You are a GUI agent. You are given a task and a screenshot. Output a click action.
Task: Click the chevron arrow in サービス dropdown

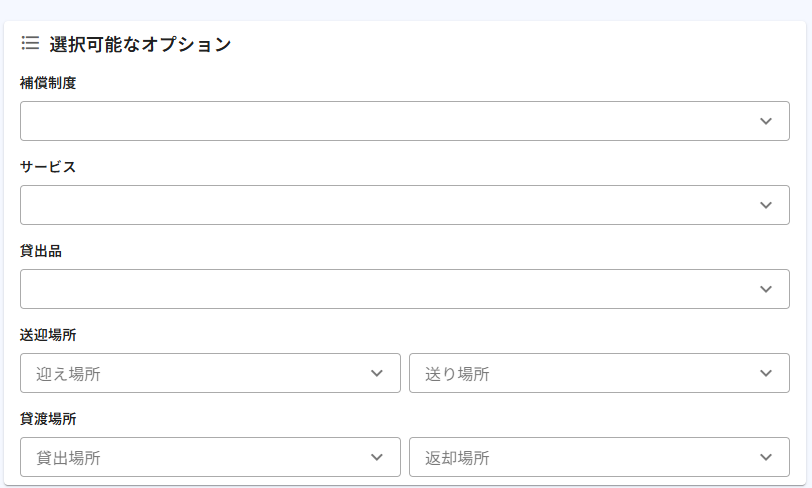click(x=766, y=205)
